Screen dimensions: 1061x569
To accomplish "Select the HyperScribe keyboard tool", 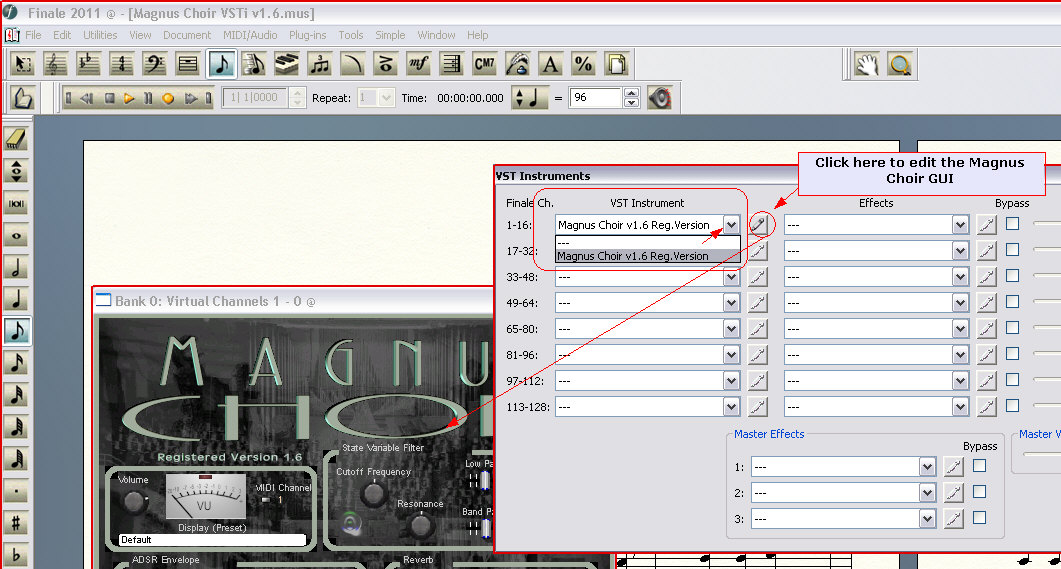I will point(287,64).
